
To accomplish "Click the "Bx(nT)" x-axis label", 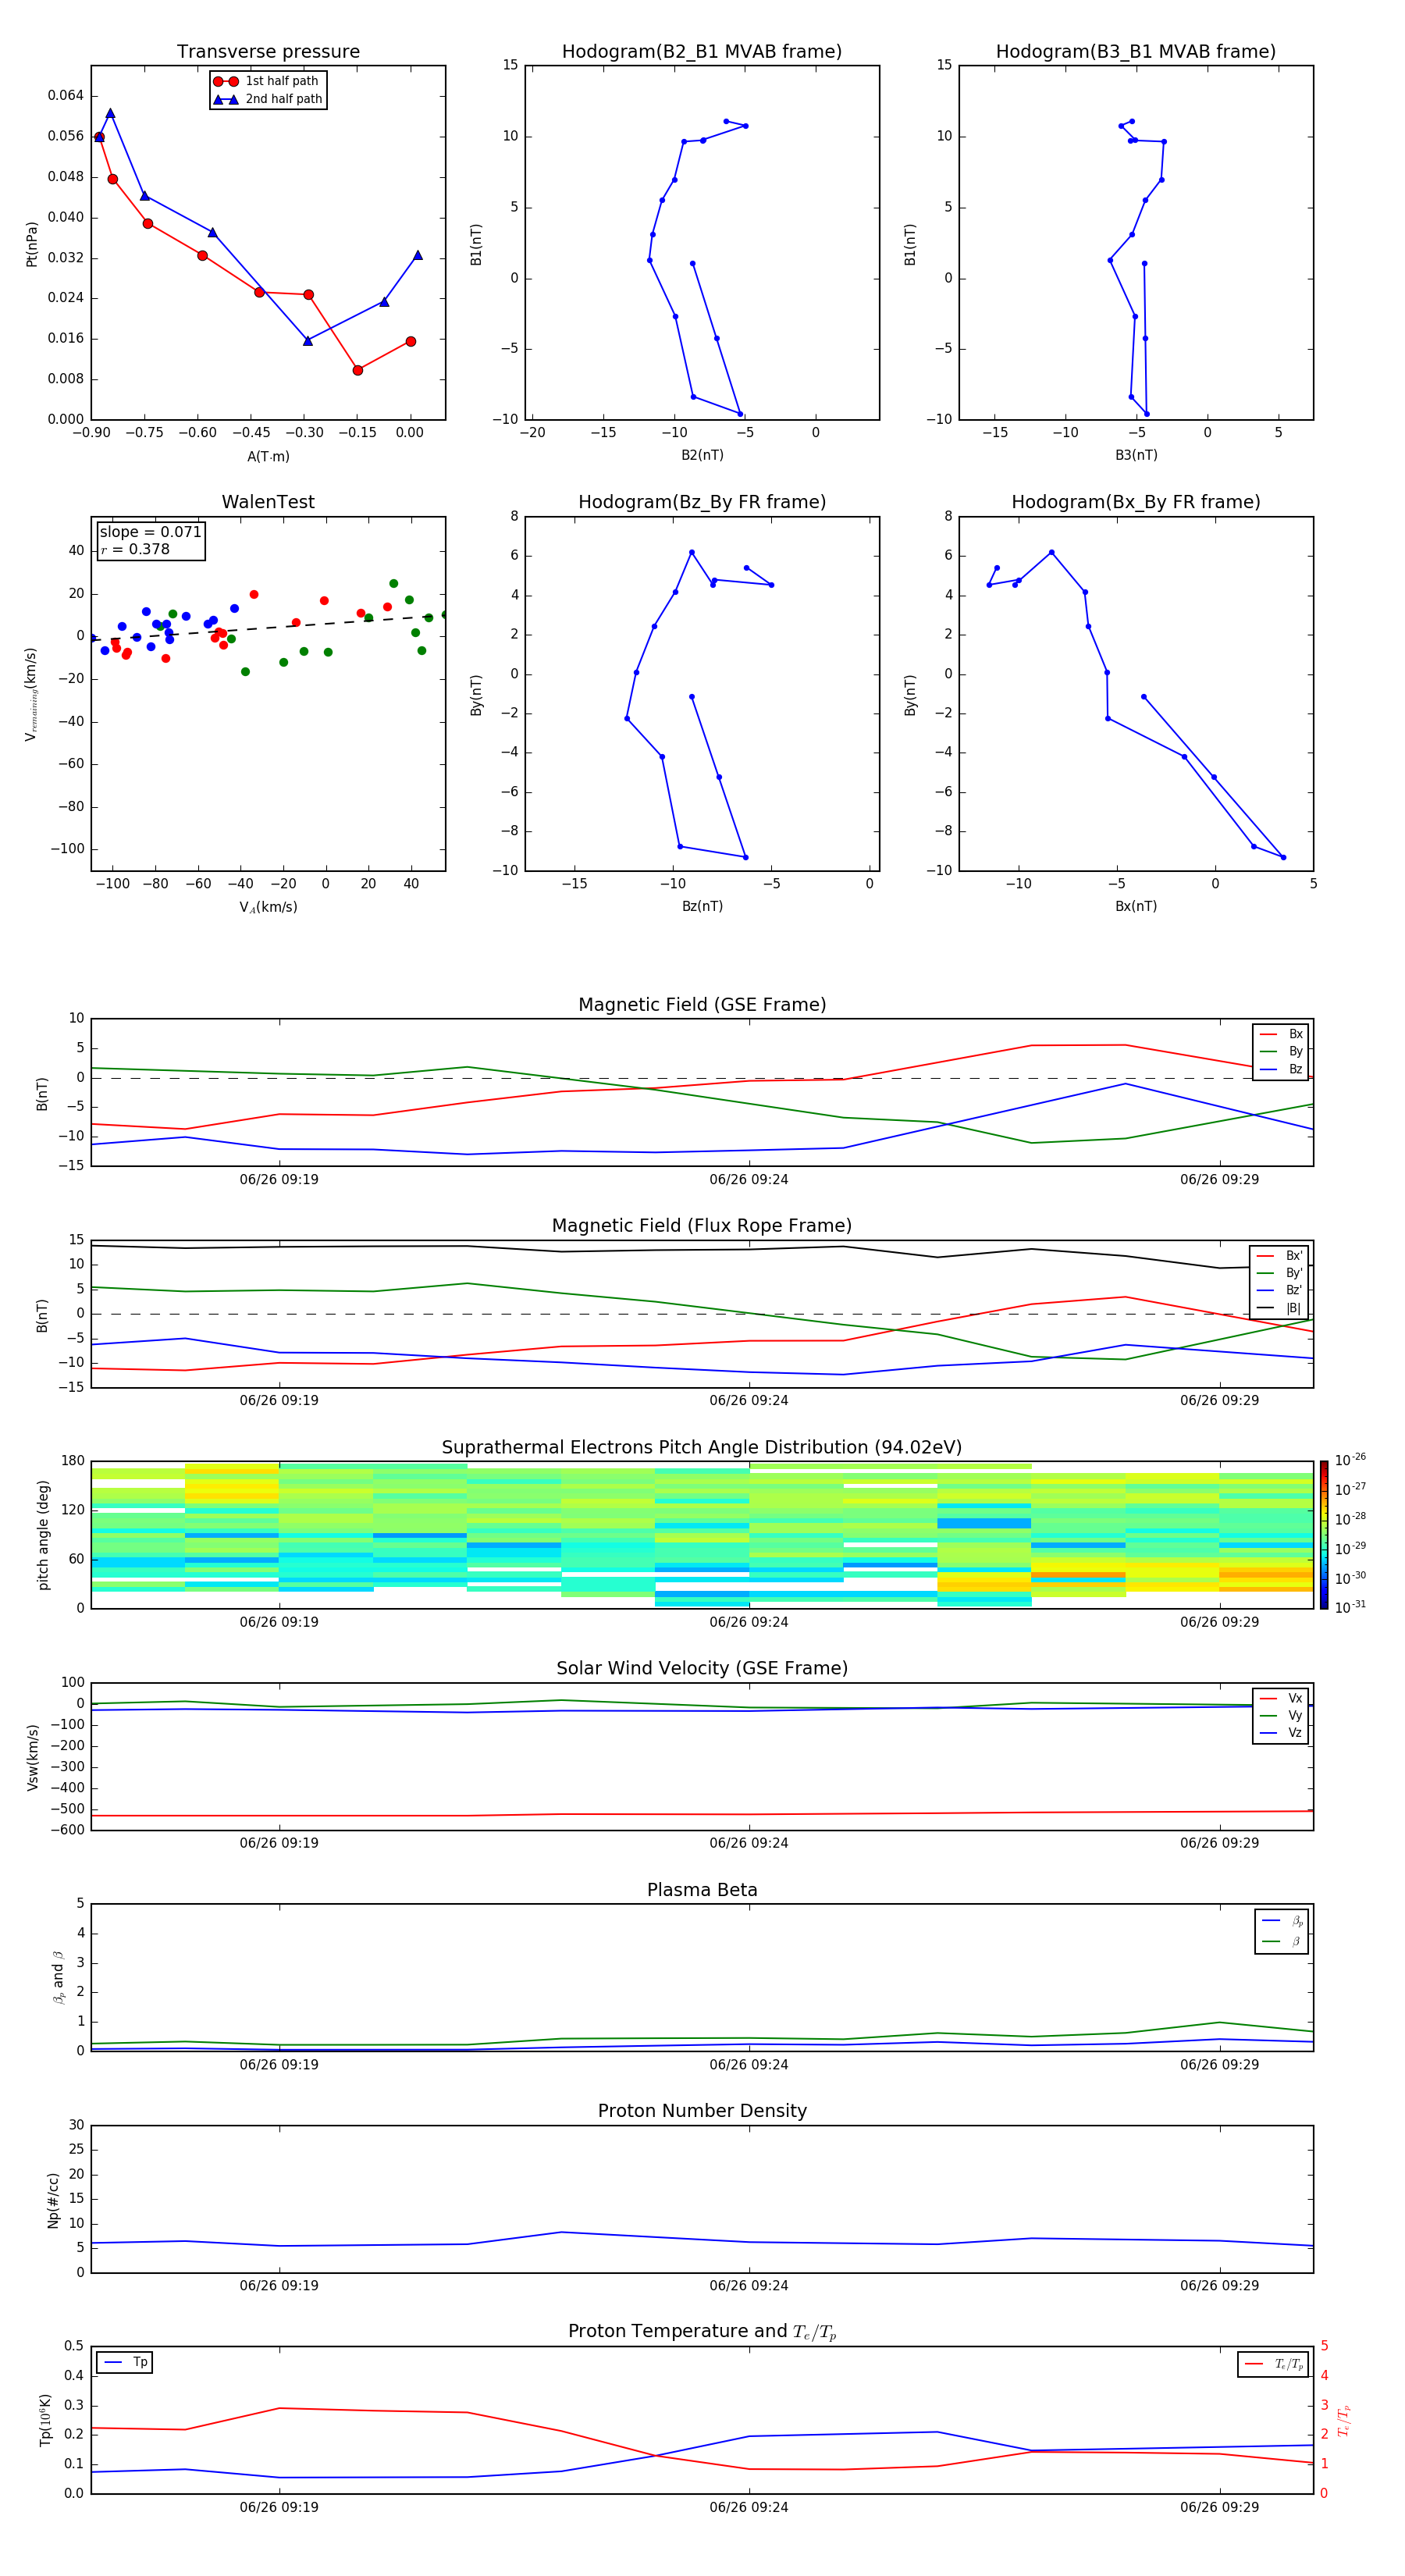I will [x=1136, y=906].
